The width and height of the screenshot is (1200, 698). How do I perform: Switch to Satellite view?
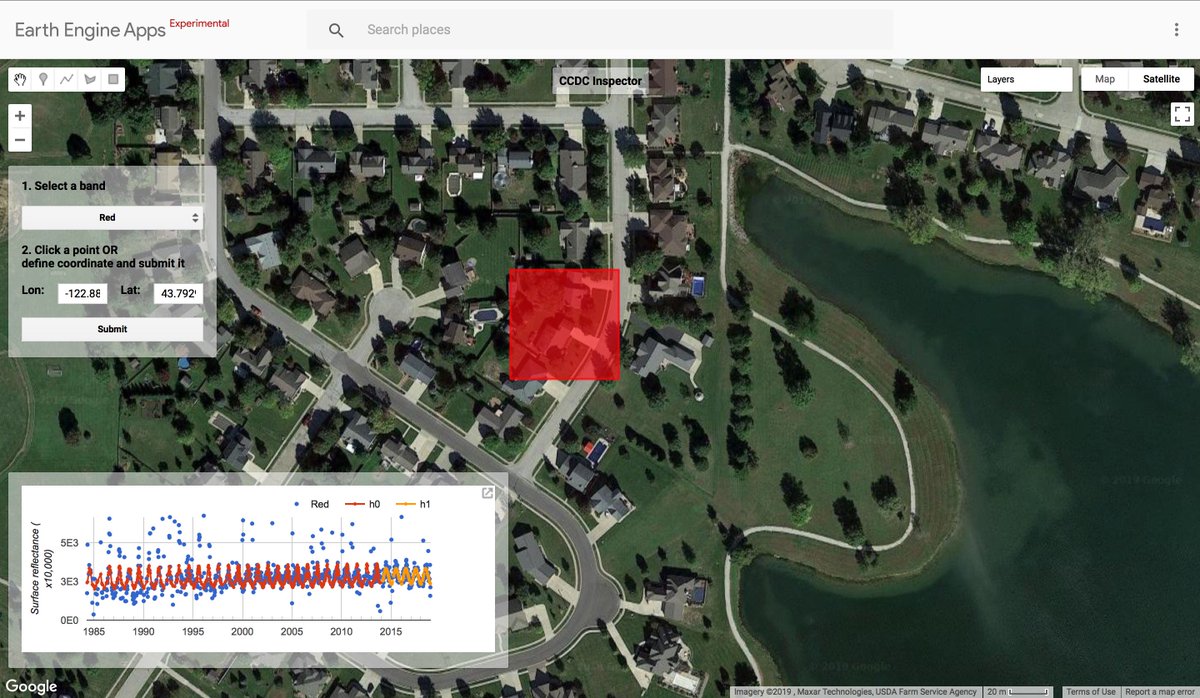1161,79
